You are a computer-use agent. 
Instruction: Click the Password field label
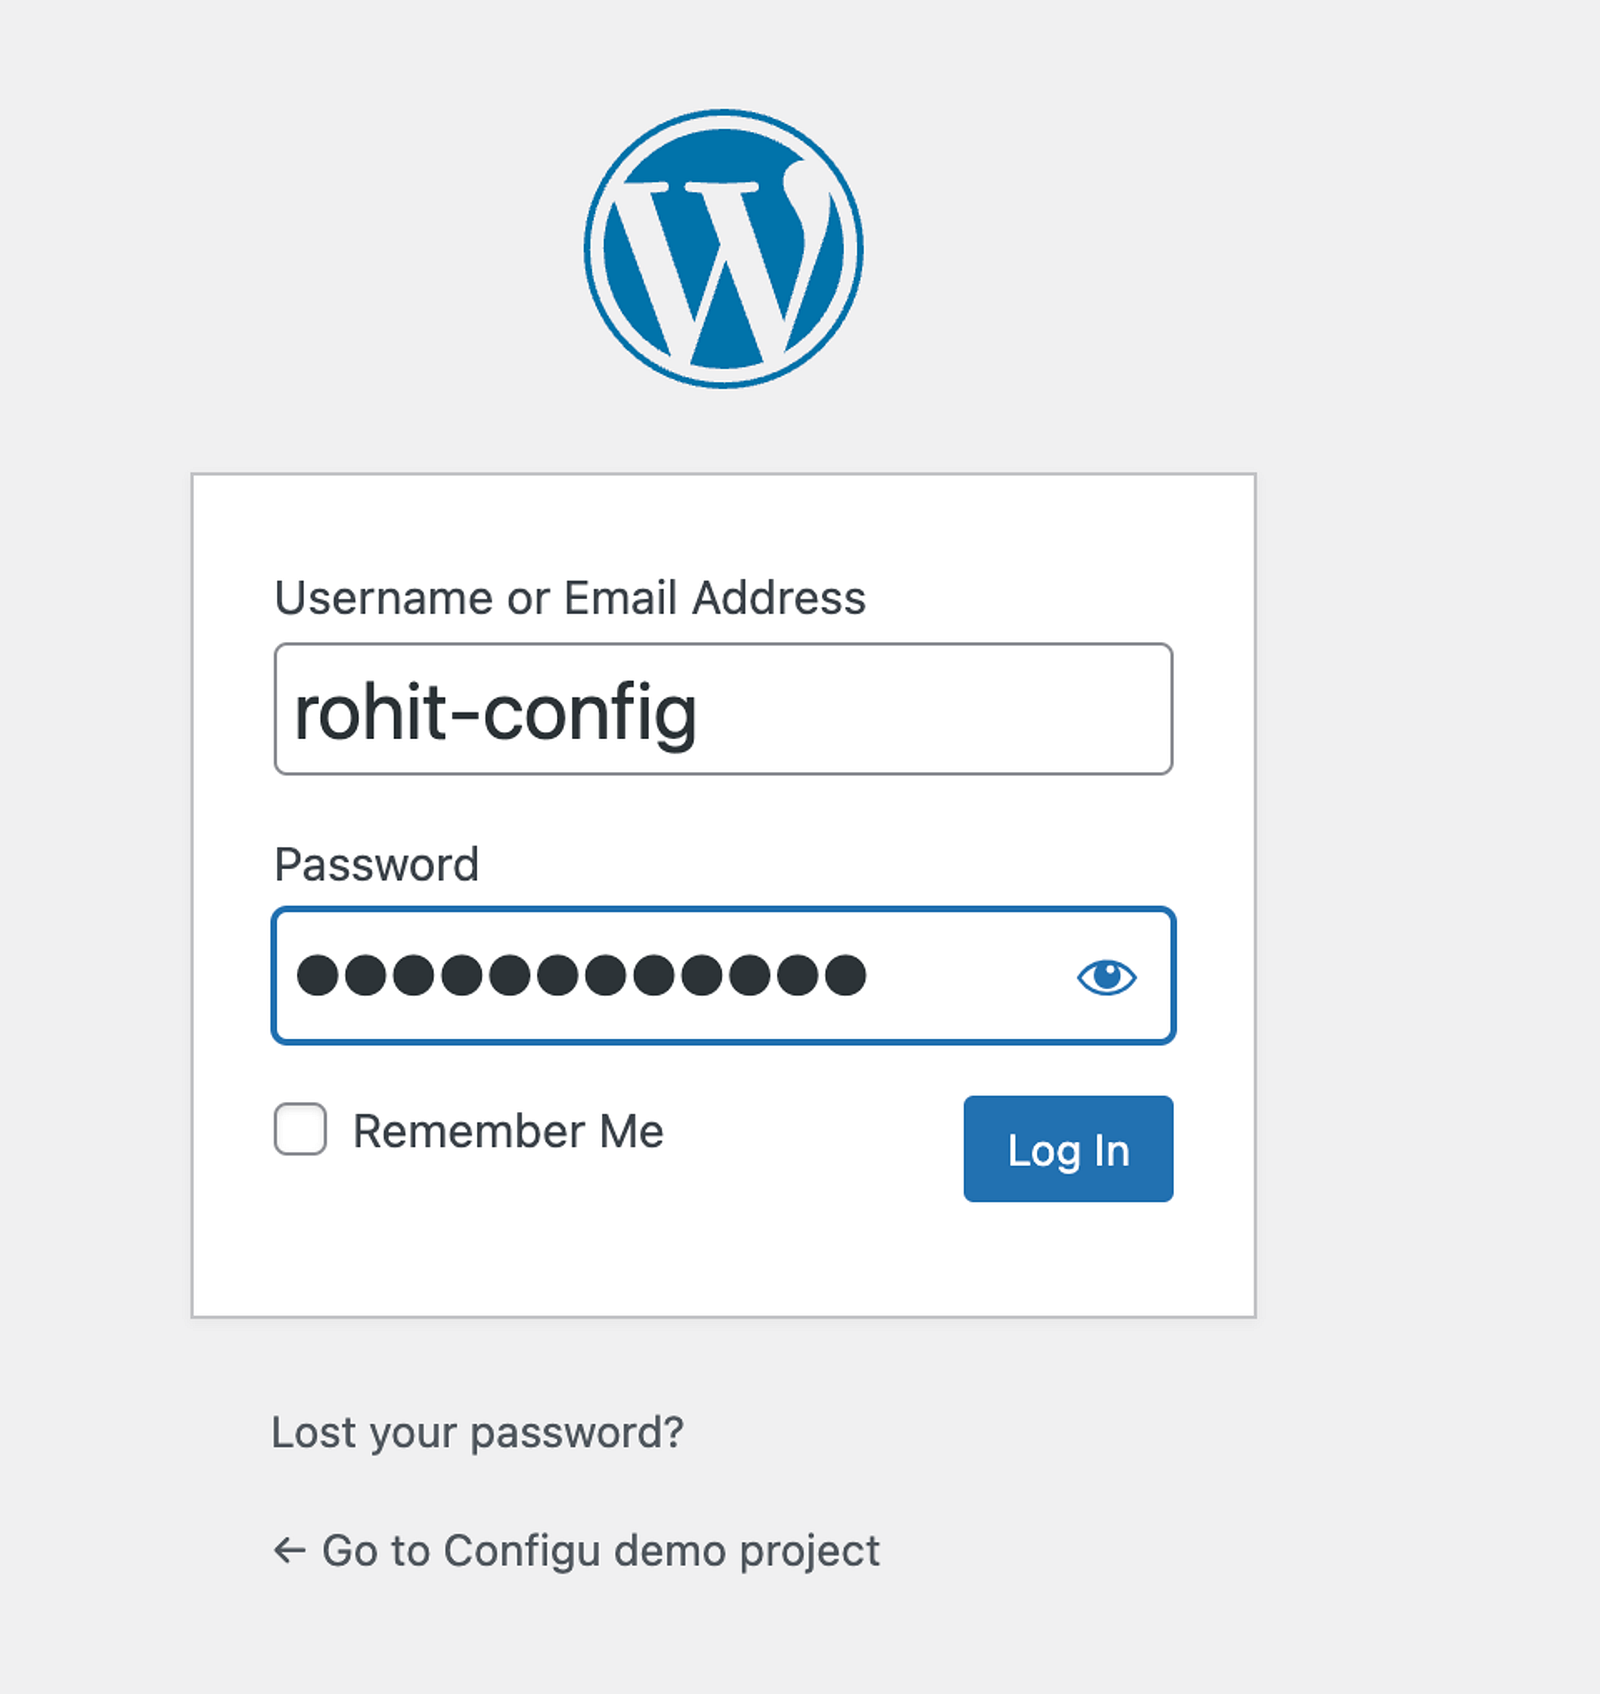point(377,864)
